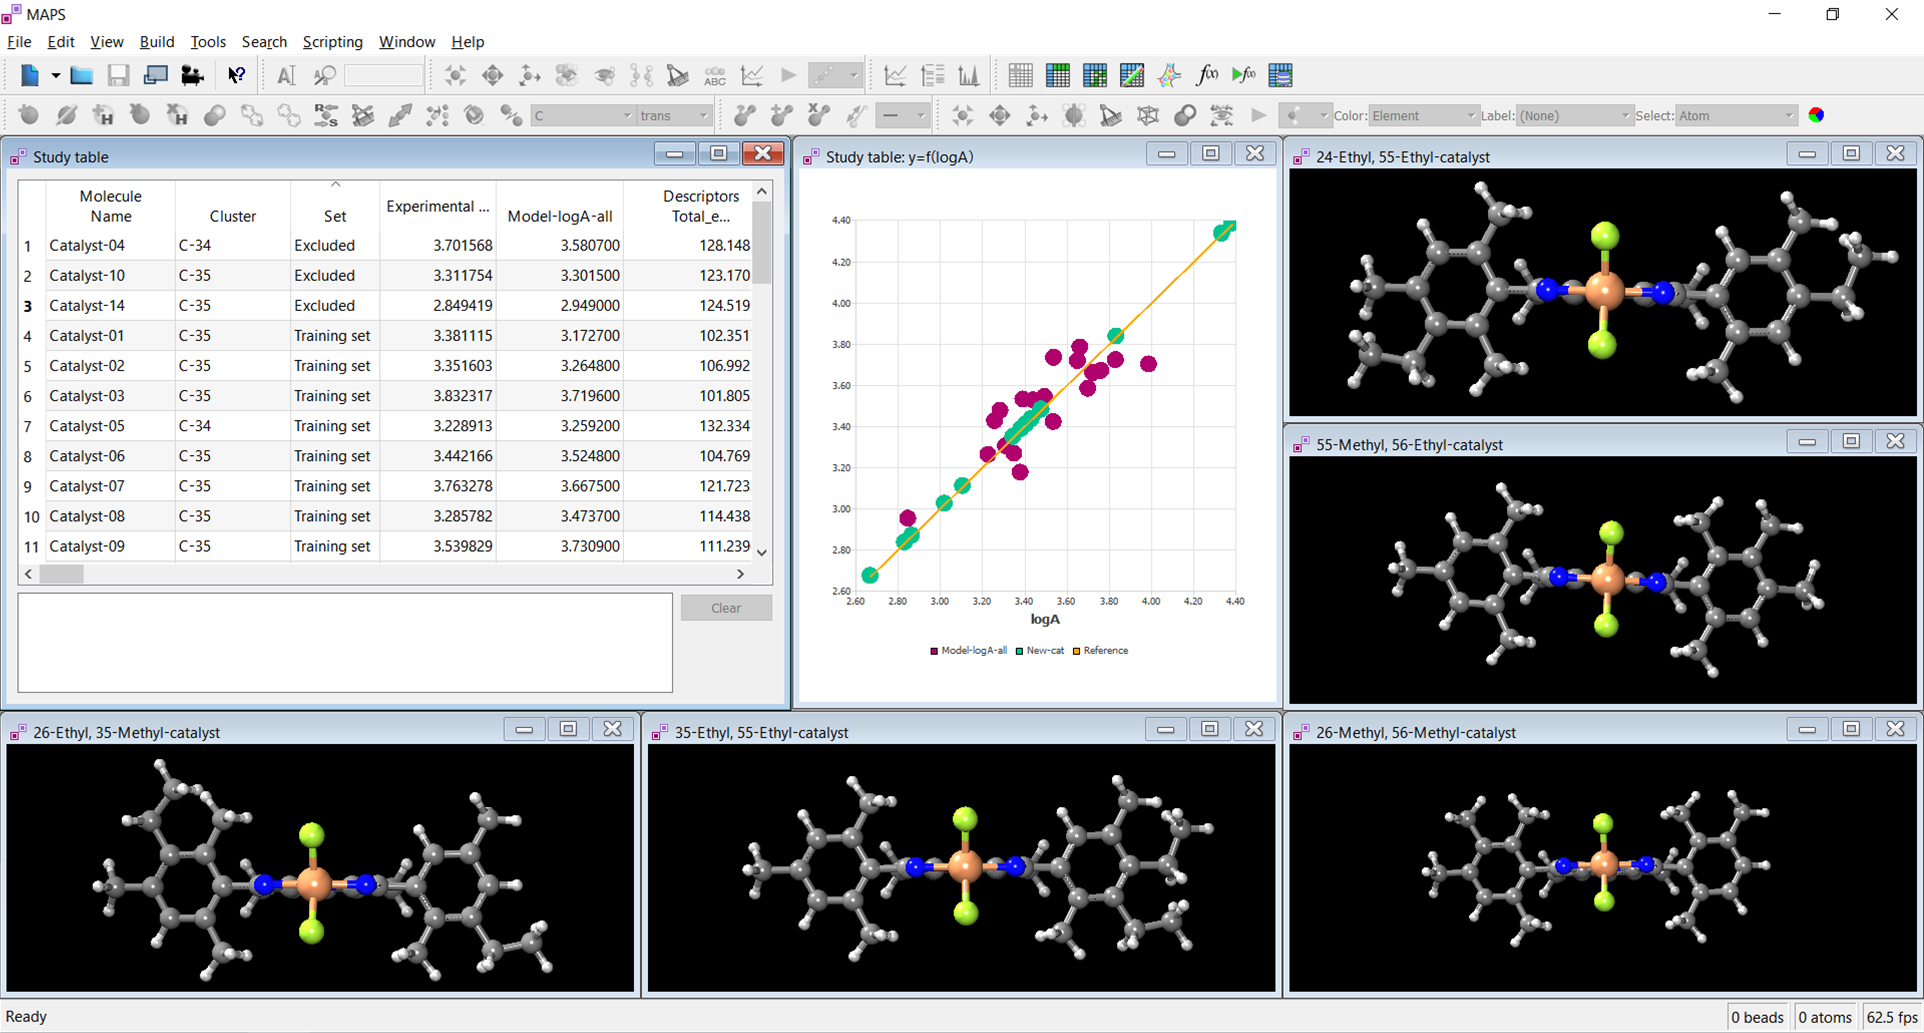This screenshot has width=1924, height=1033.
Task: Open the Color Element dropdown
Action: coord(1423,116)
